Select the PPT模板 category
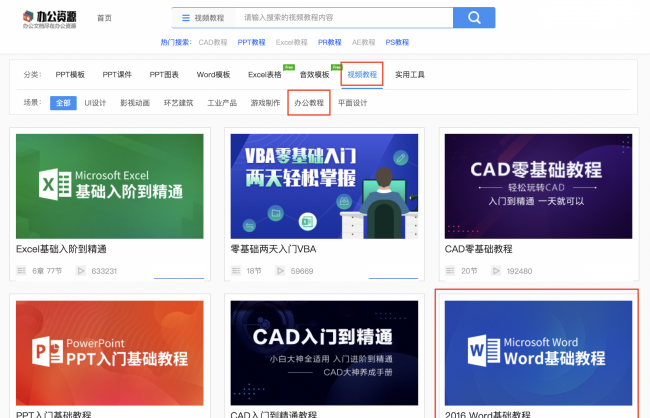 click(70, 75)
